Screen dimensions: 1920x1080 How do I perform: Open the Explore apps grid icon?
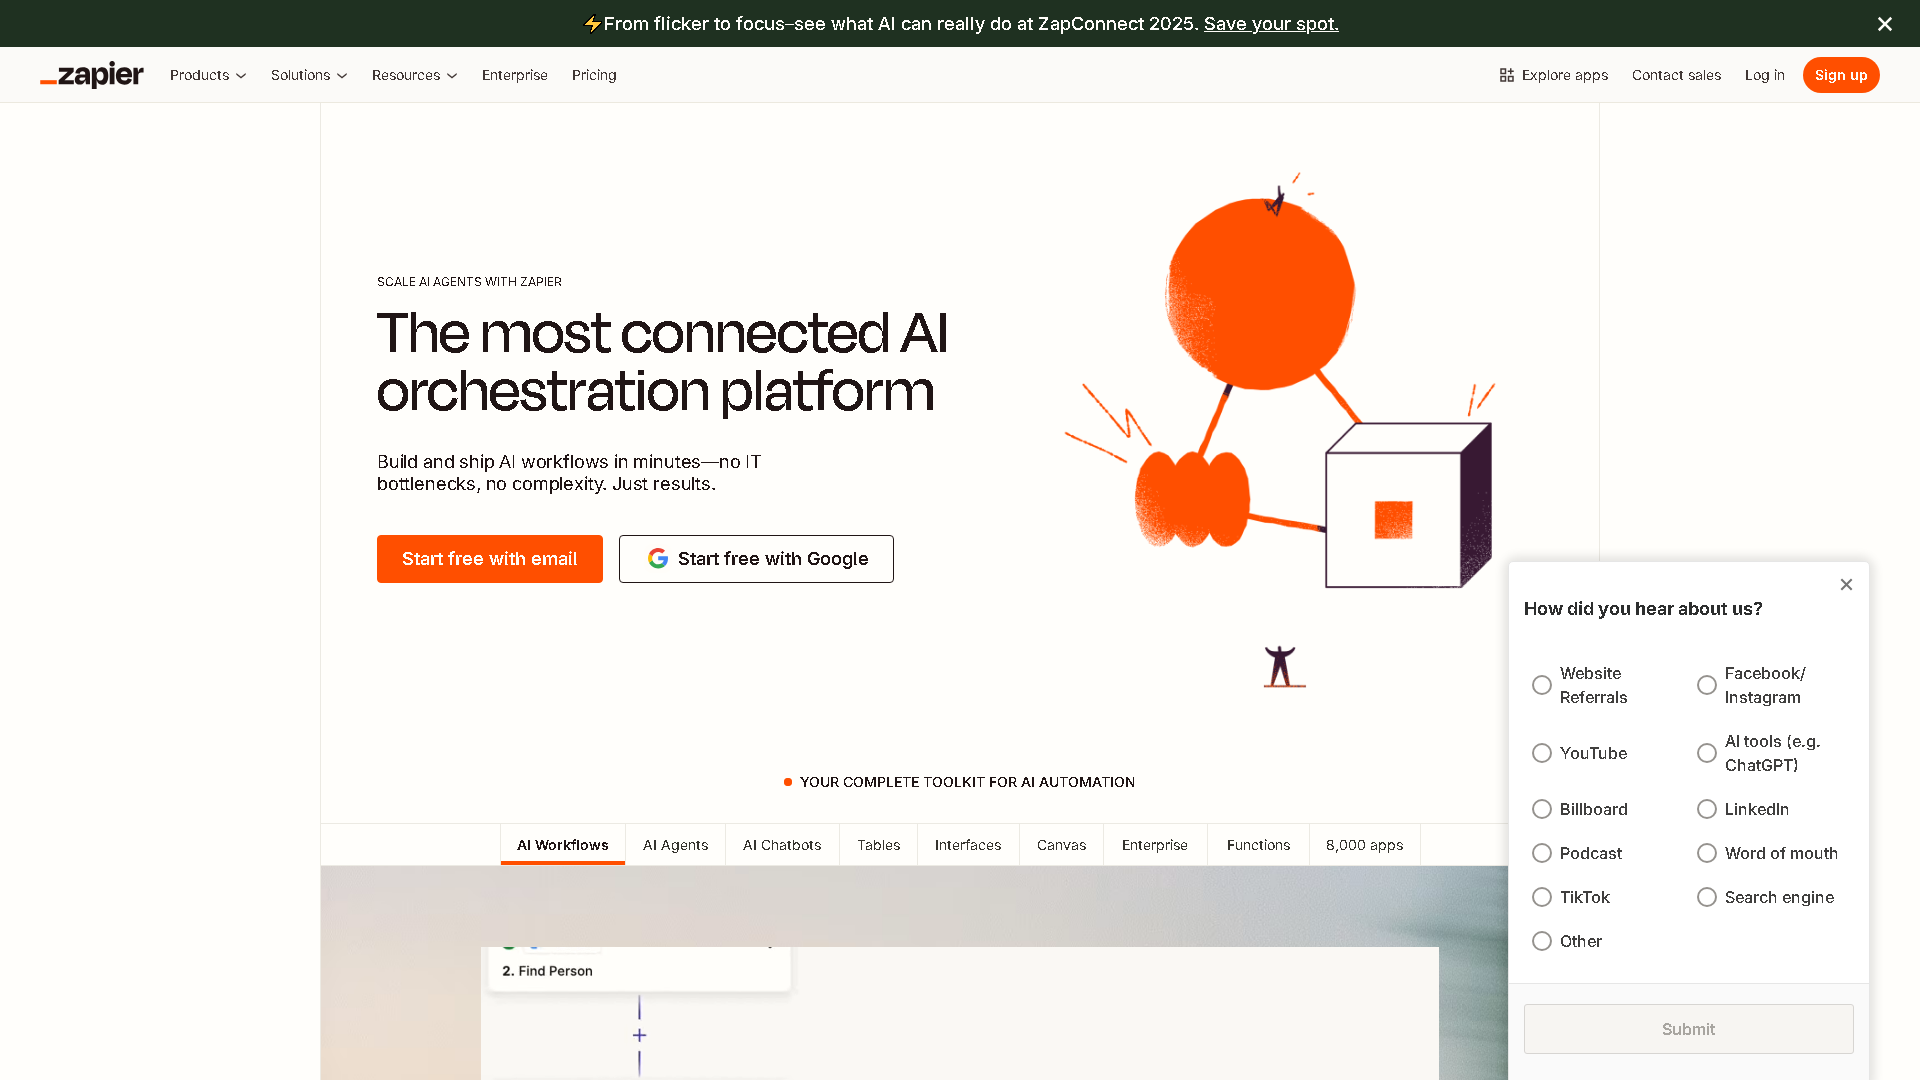tap(1506, 75)
